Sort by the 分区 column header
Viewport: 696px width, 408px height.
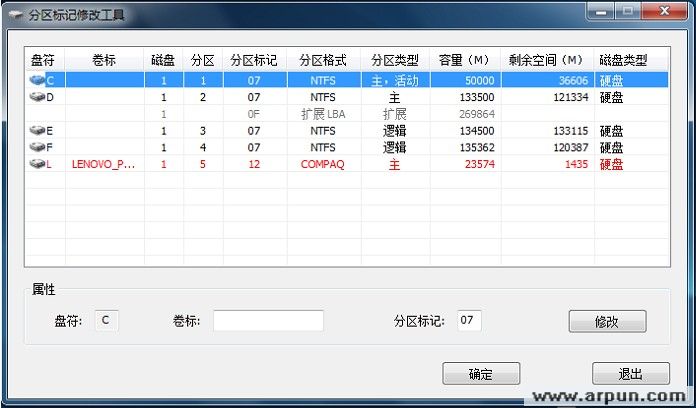point(203,60)
